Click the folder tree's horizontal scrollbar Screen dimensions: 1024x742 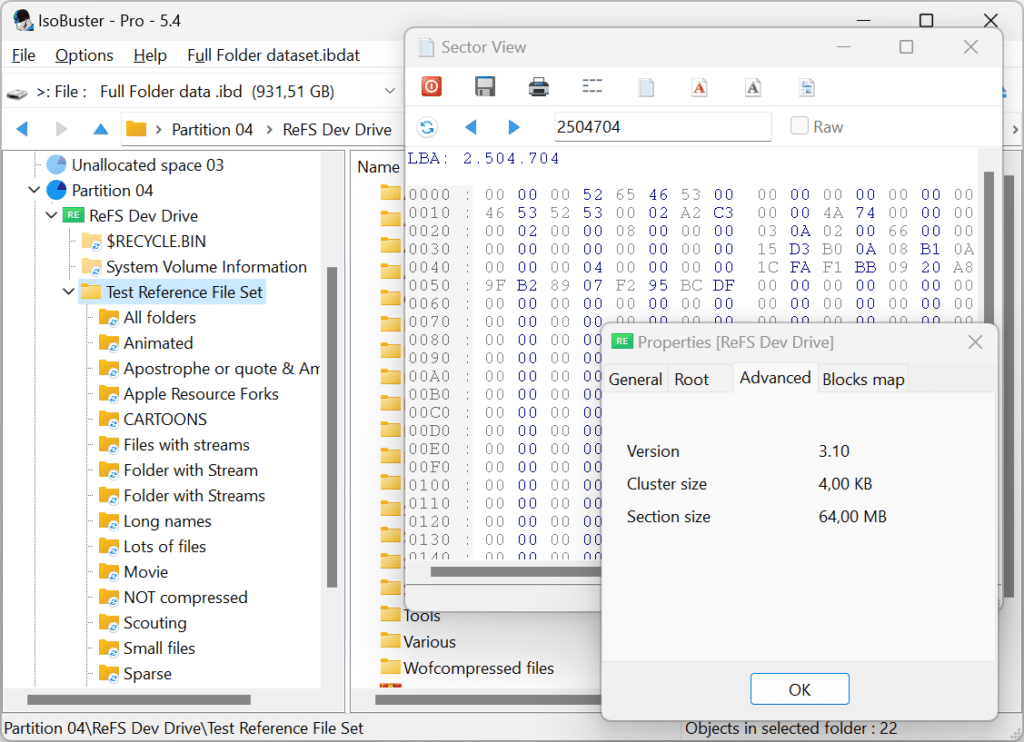tap(139, 700)
